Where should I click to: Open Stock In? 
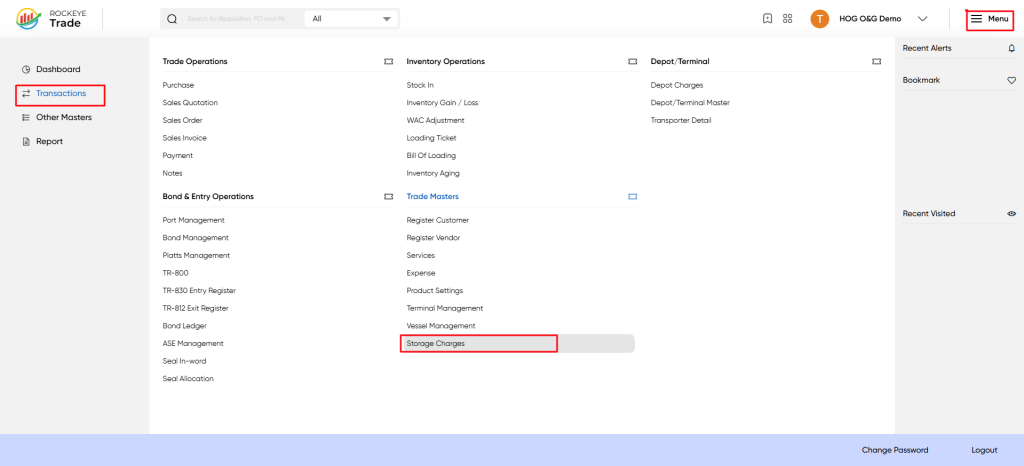point(420,85)
